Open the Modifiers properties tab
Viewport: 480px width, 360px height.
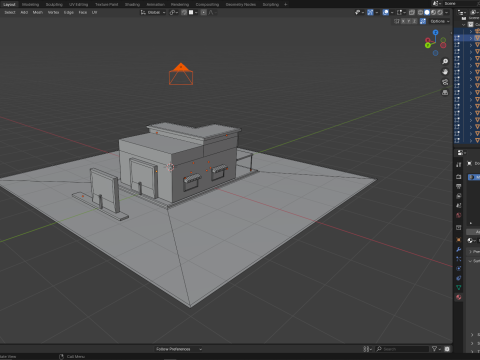pyautogui.click(x=459, y=249)
